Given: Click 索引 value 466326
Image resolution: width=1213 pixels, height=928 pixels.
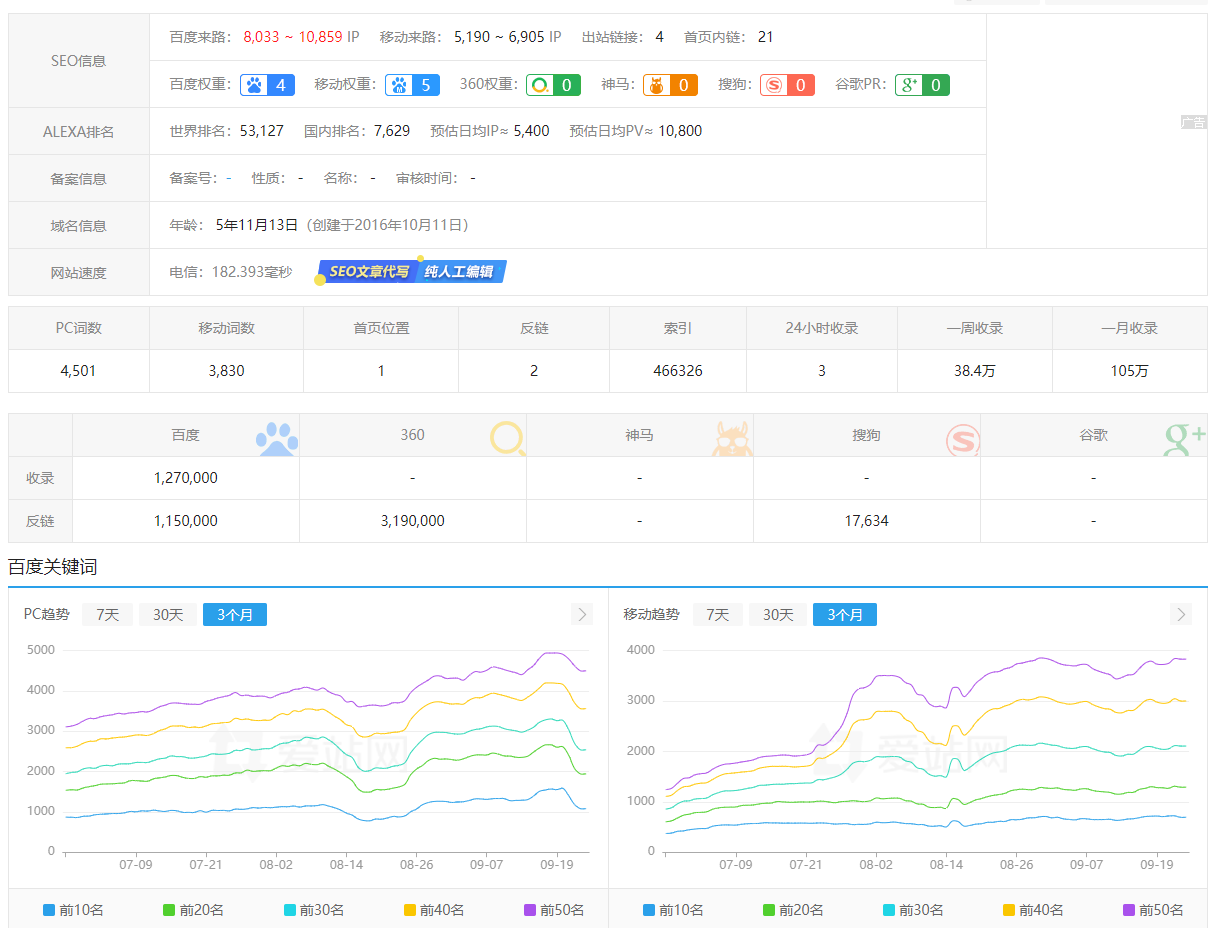Looking at the screenshot, I should tap(677, 371).
